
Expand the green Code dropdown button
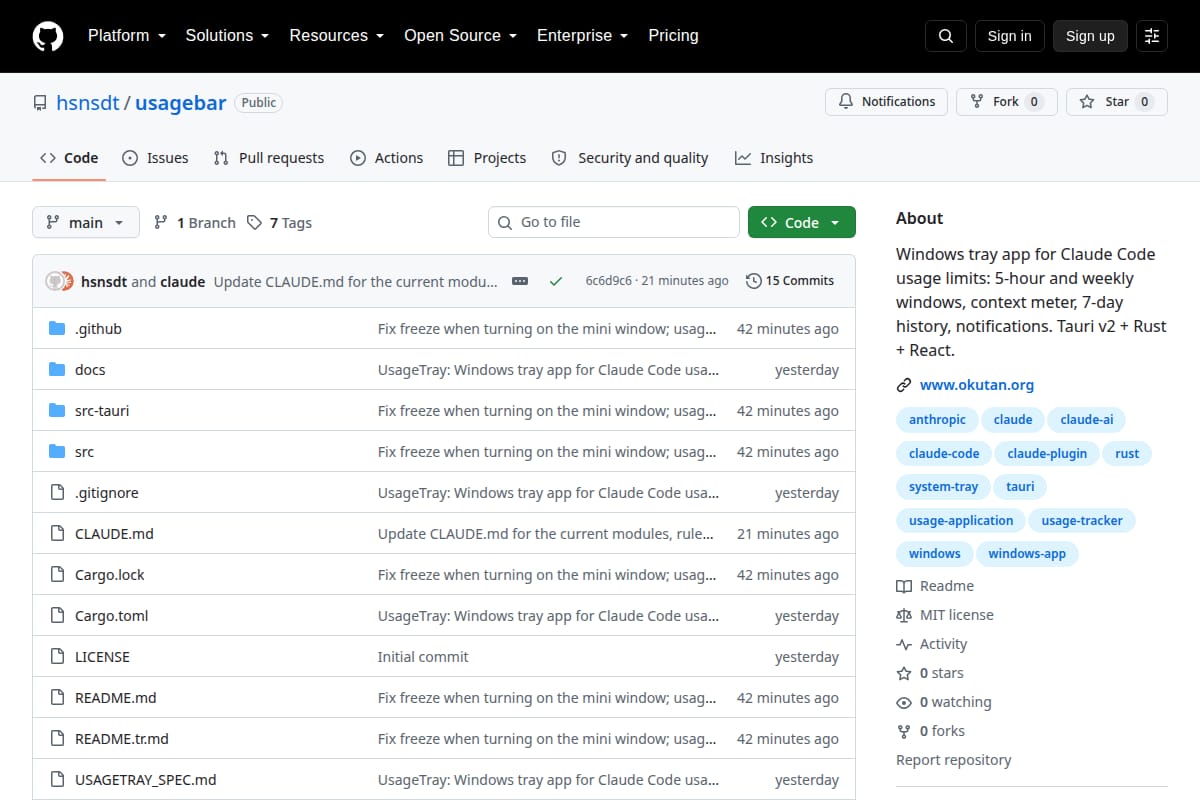coord(802,222)
